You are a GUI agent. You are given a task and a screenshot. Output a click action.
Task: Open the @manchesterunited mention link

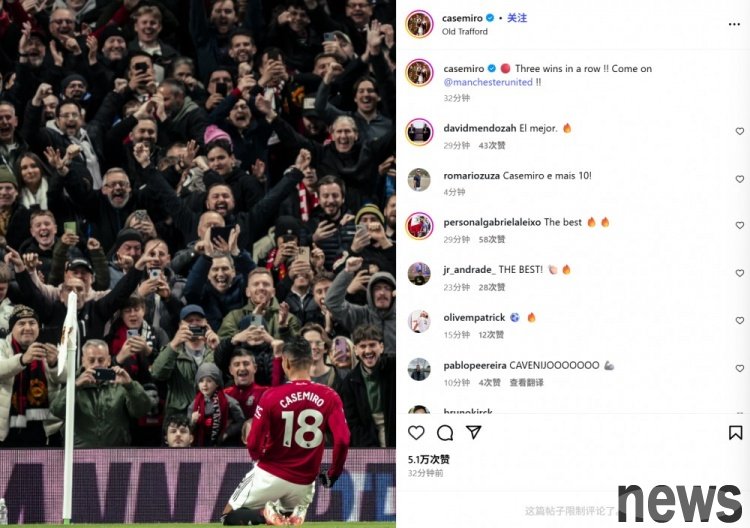click(x=488, y=82)
